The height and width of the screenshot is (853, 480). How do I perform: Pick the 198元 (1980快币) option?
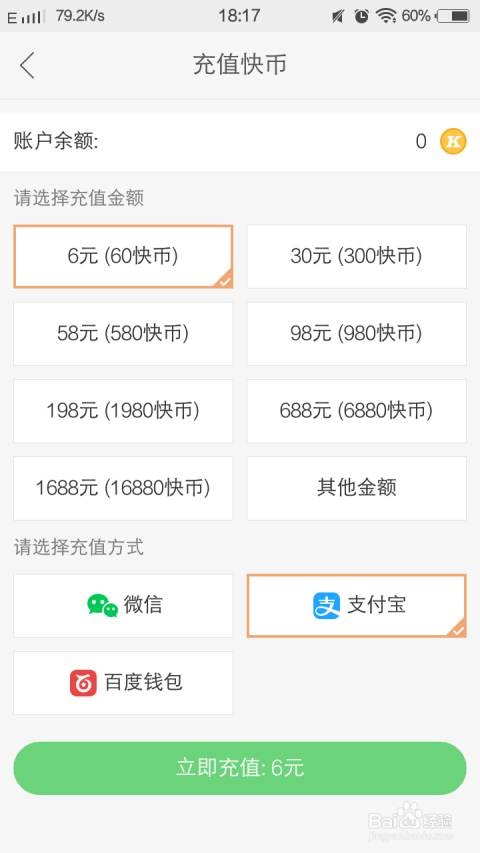pyautogui.click(x=123, y=411)
